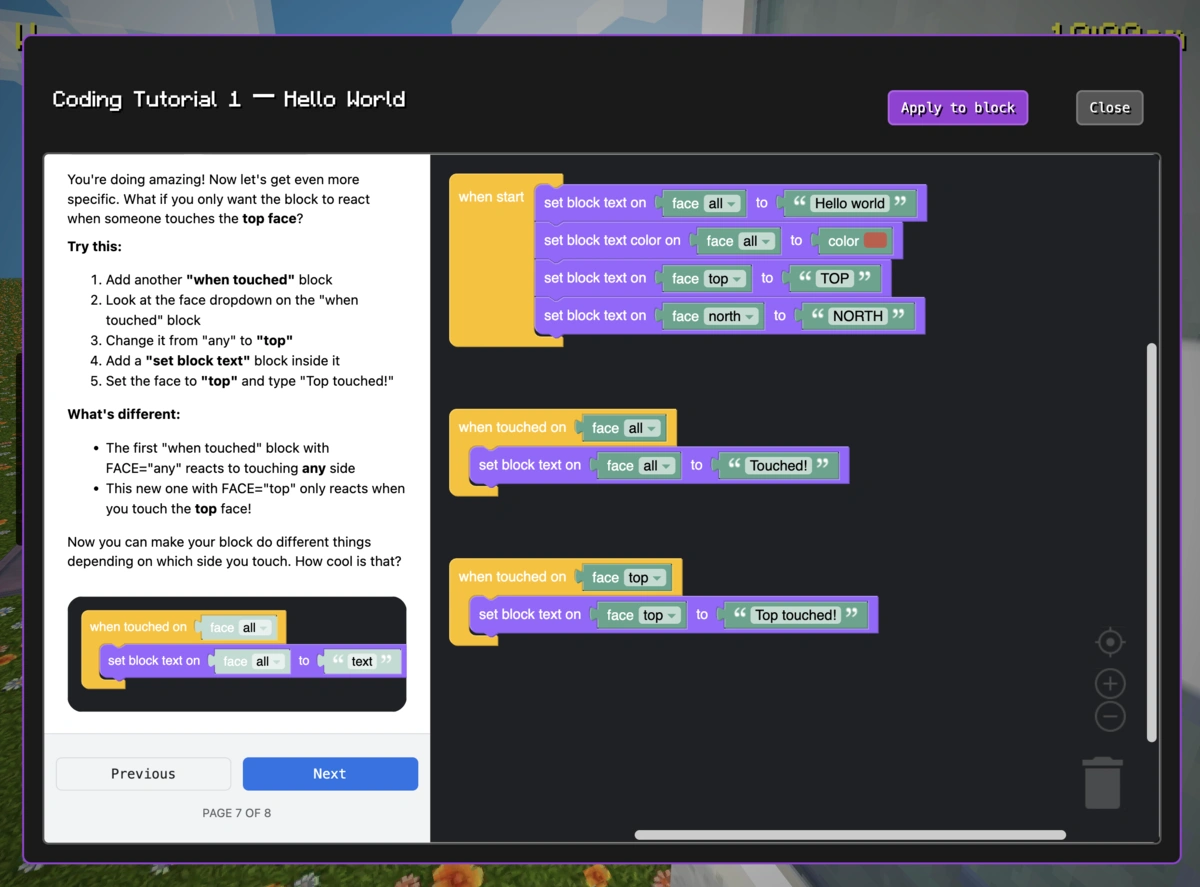
Task: Select the when start block
Action: tap(491, 197)
